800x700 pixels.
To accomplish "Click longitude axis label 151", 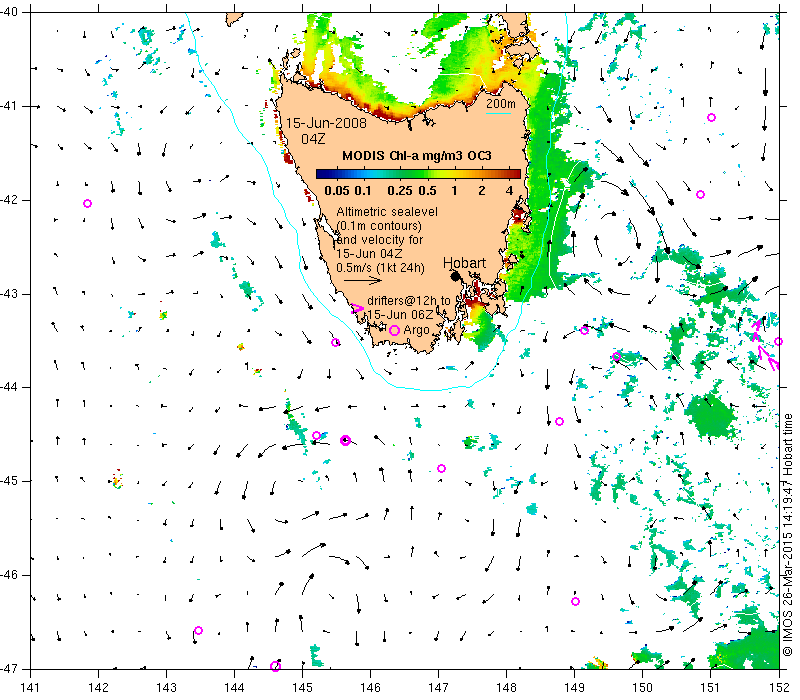I will [x=710, y=687].
